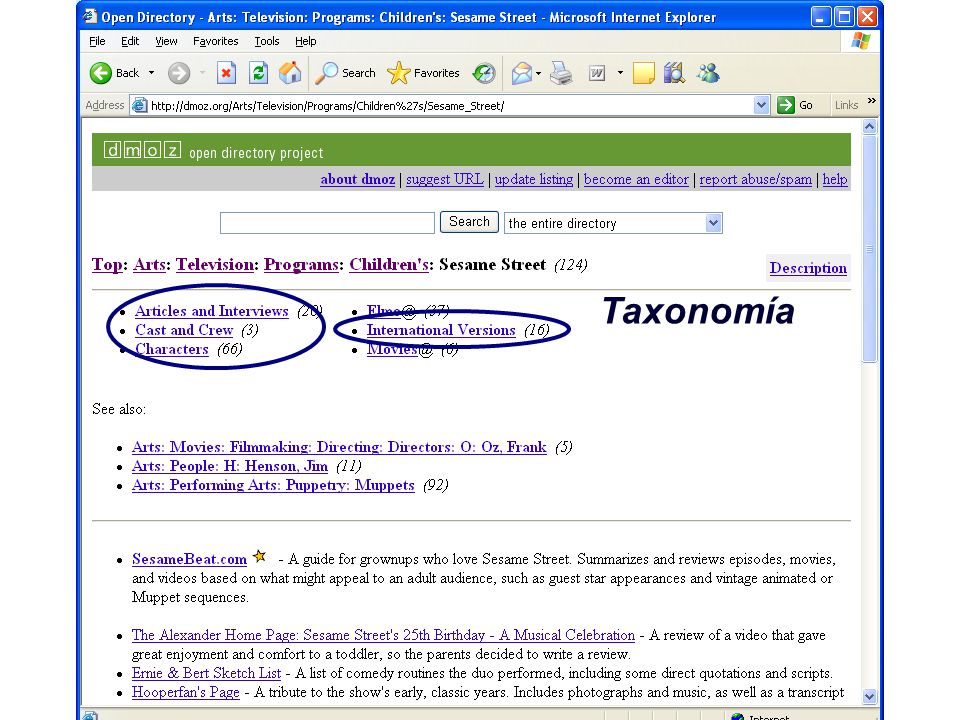Open the Research book icon

click(x=675, y=73)
